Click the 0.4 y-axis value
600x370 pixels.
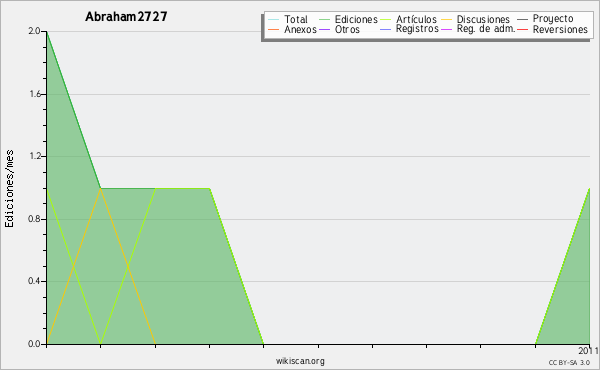[34, 281]
